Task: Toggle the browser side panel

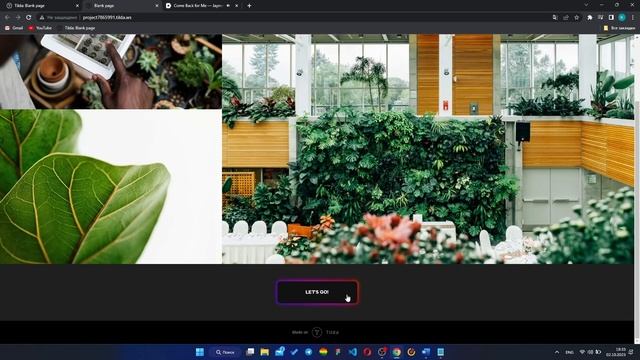Action: (x=611, y=18)
